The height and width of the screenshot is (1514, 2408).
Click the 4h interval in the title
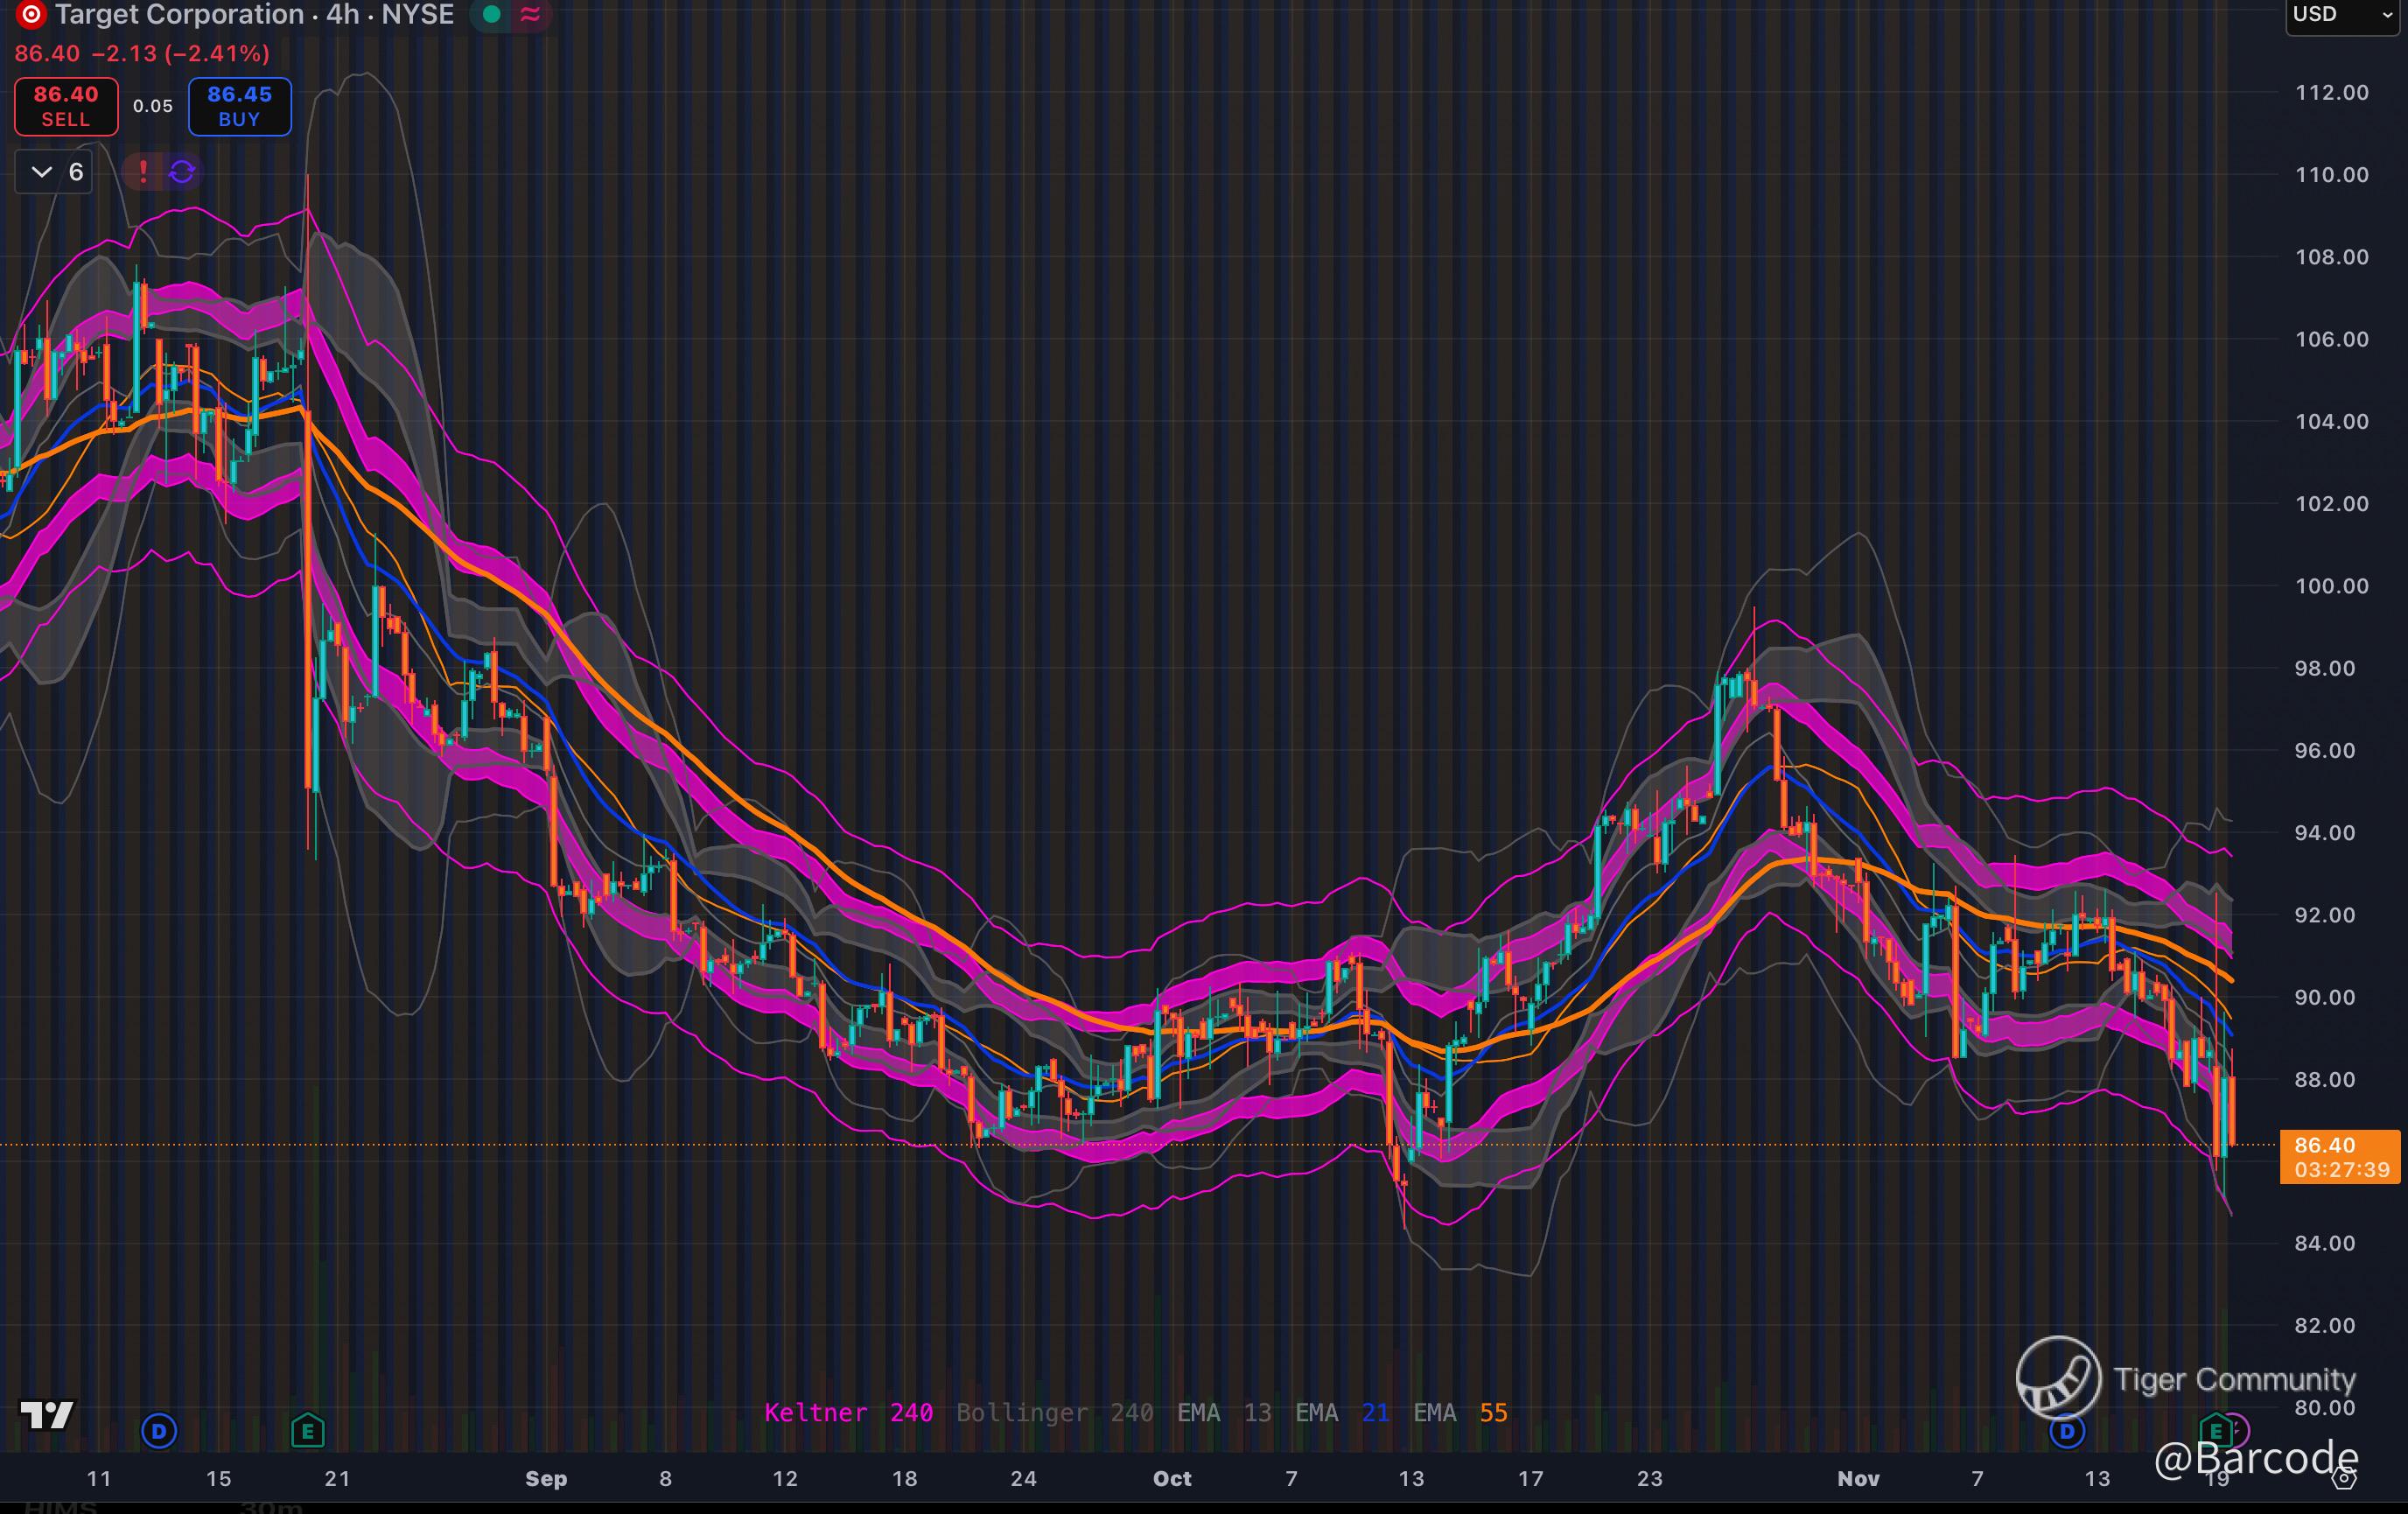tap(342, 14)
